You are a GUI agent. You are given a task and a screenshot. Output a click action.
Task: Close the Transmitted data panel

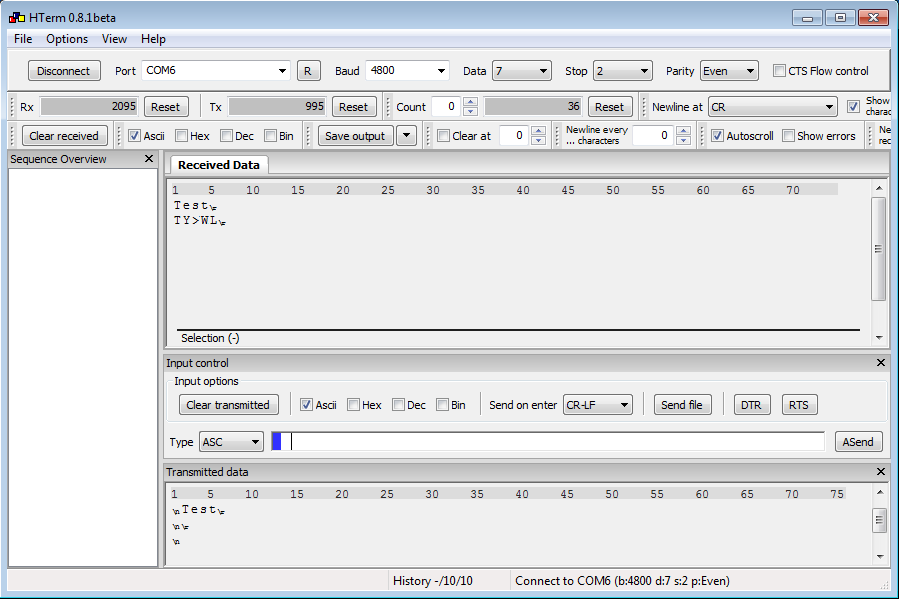point(881,472)
